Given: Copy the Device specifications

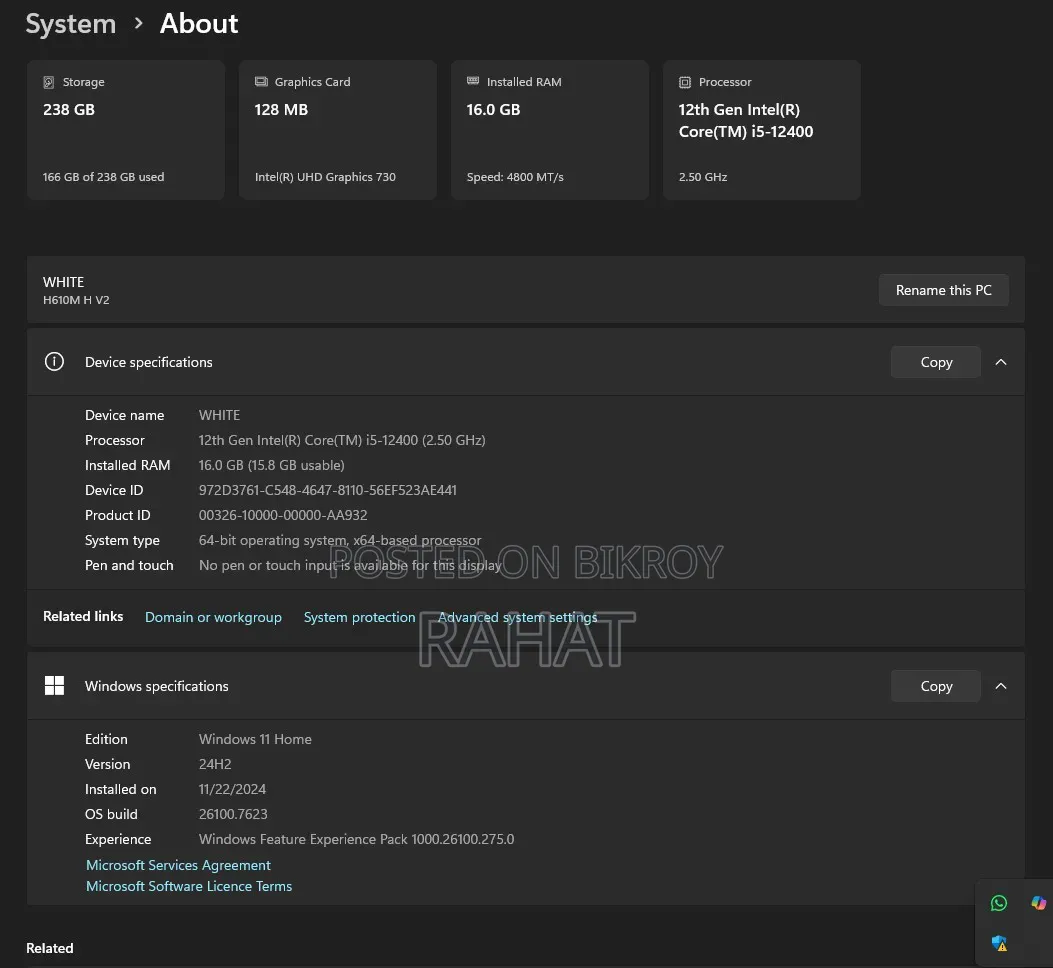Looking at the screenshot, I should coord(935,362).
